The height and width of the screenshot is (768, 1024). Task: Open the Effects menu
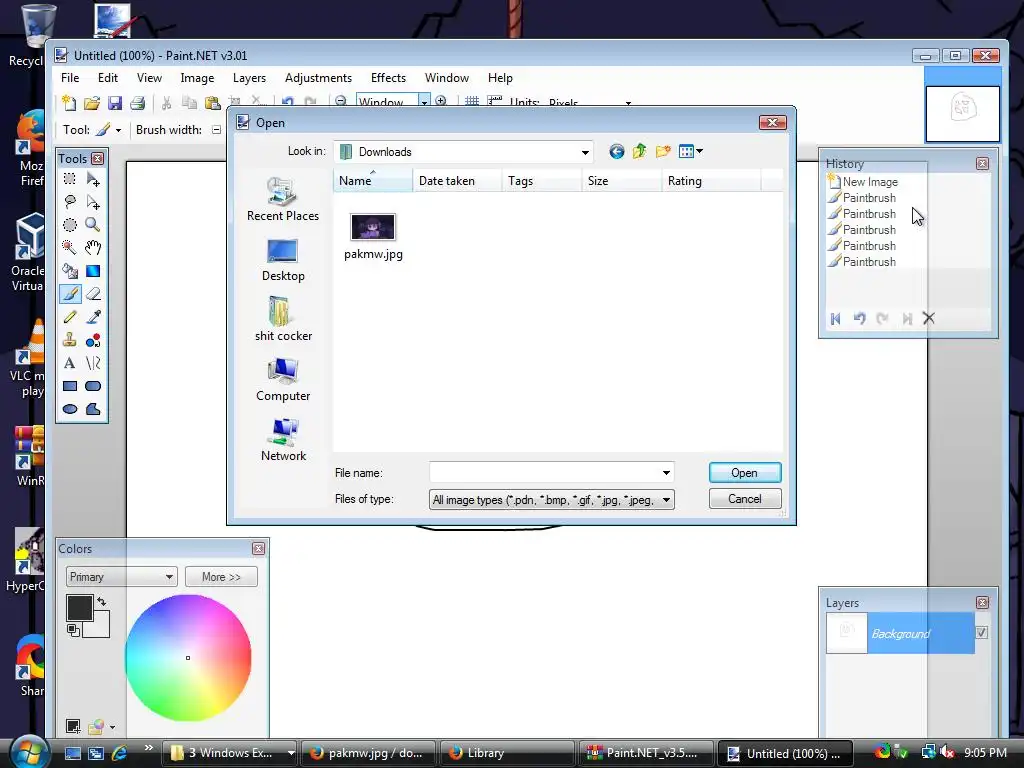(x=388, y=78)
